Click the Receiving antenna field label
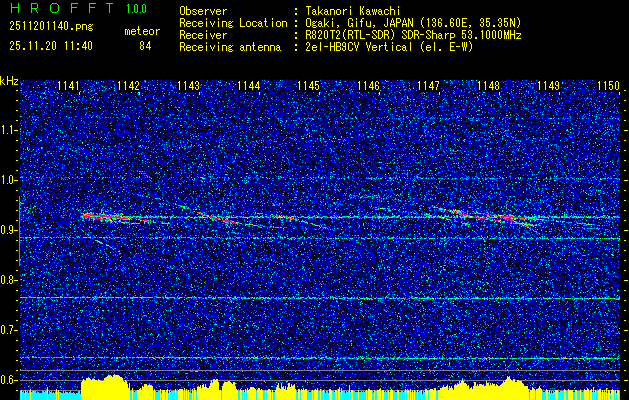The width and height of the screenshot is (629, 400). (229, 44)
